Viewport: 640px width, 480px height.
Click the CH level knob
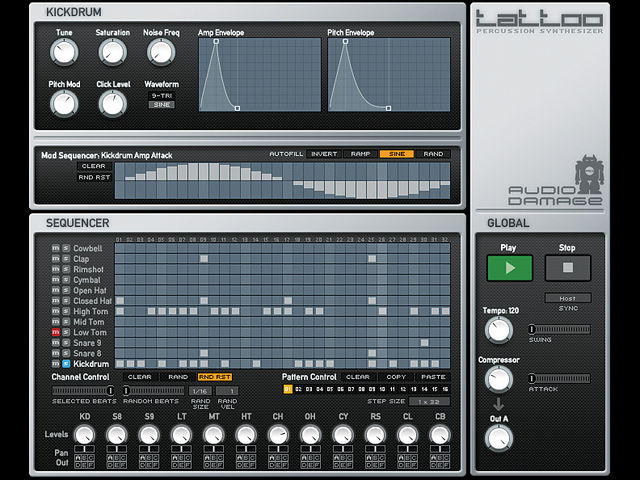click(x=278, y=435)
